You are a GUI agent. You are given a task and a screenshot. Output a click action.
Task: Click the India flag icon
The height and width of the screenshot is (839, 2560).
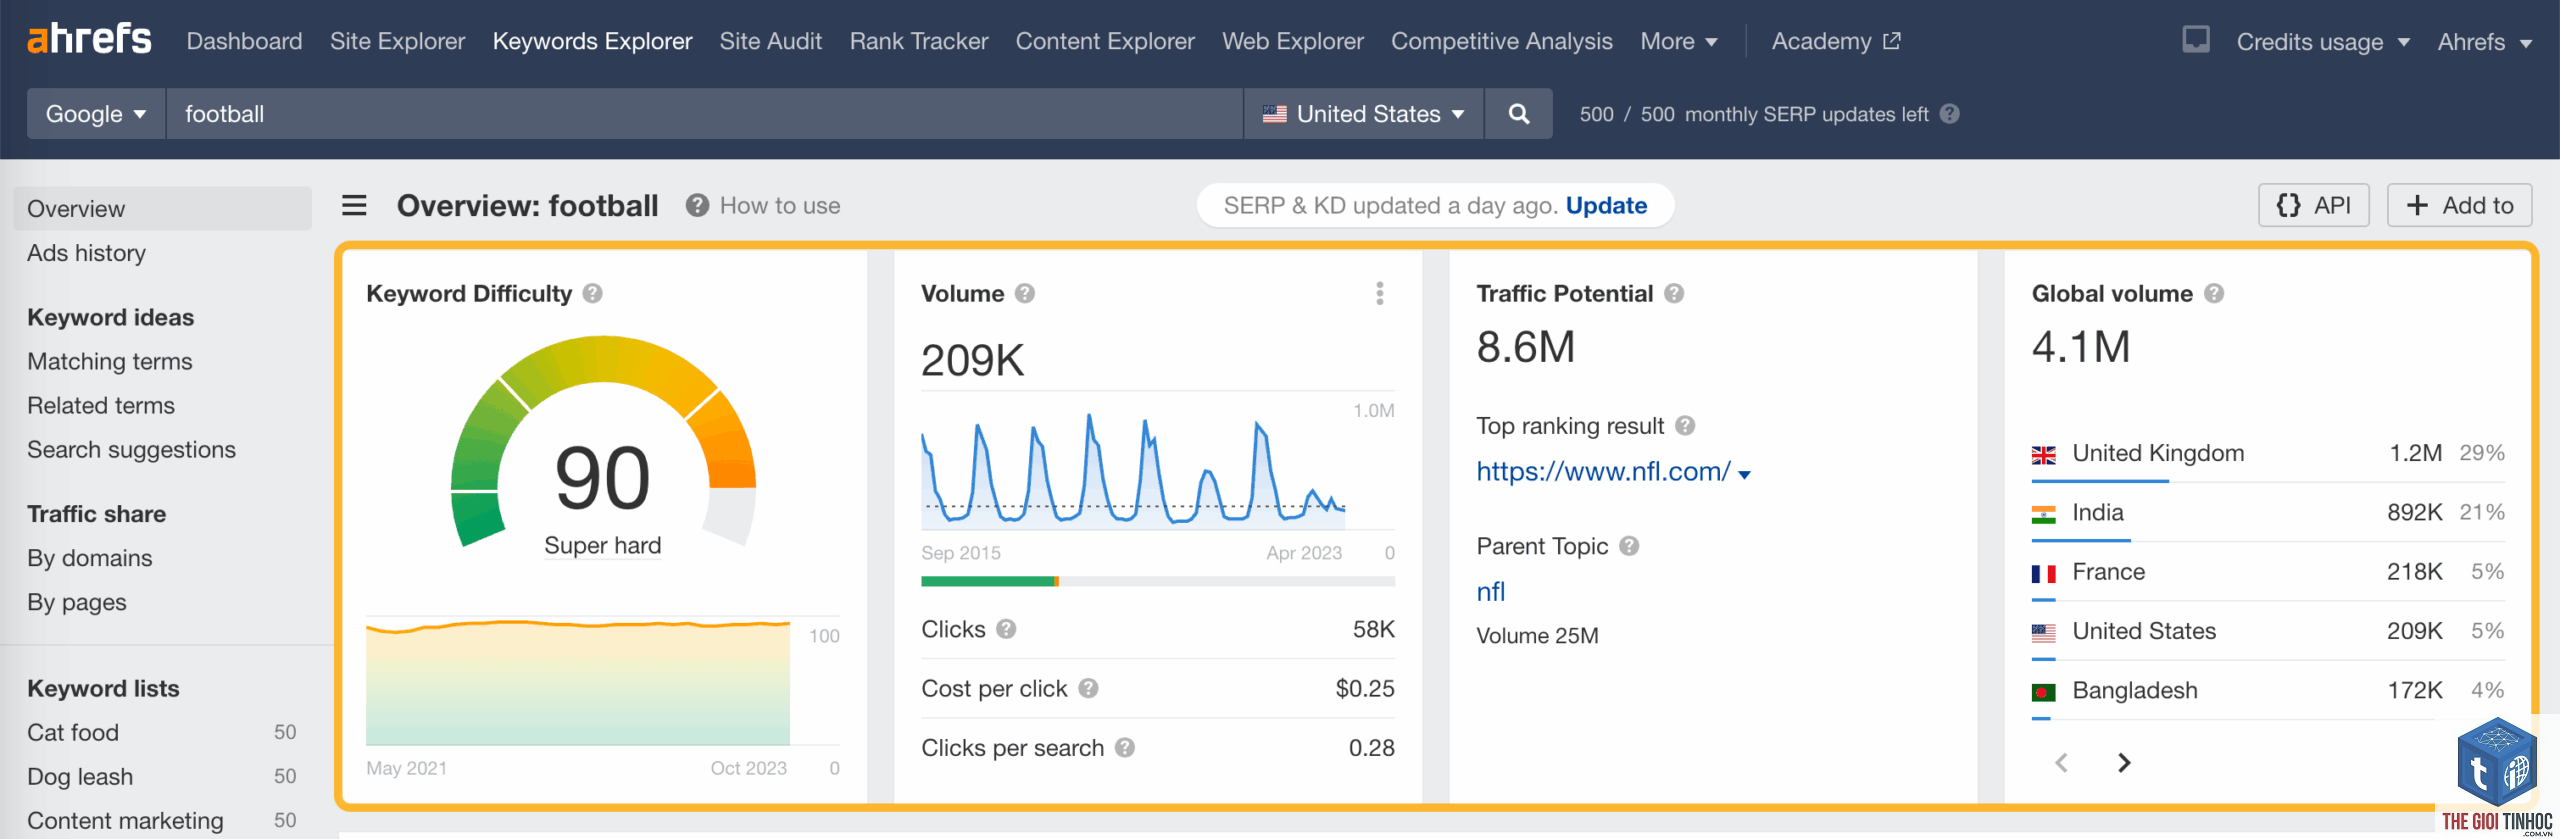coord(2044,514)
